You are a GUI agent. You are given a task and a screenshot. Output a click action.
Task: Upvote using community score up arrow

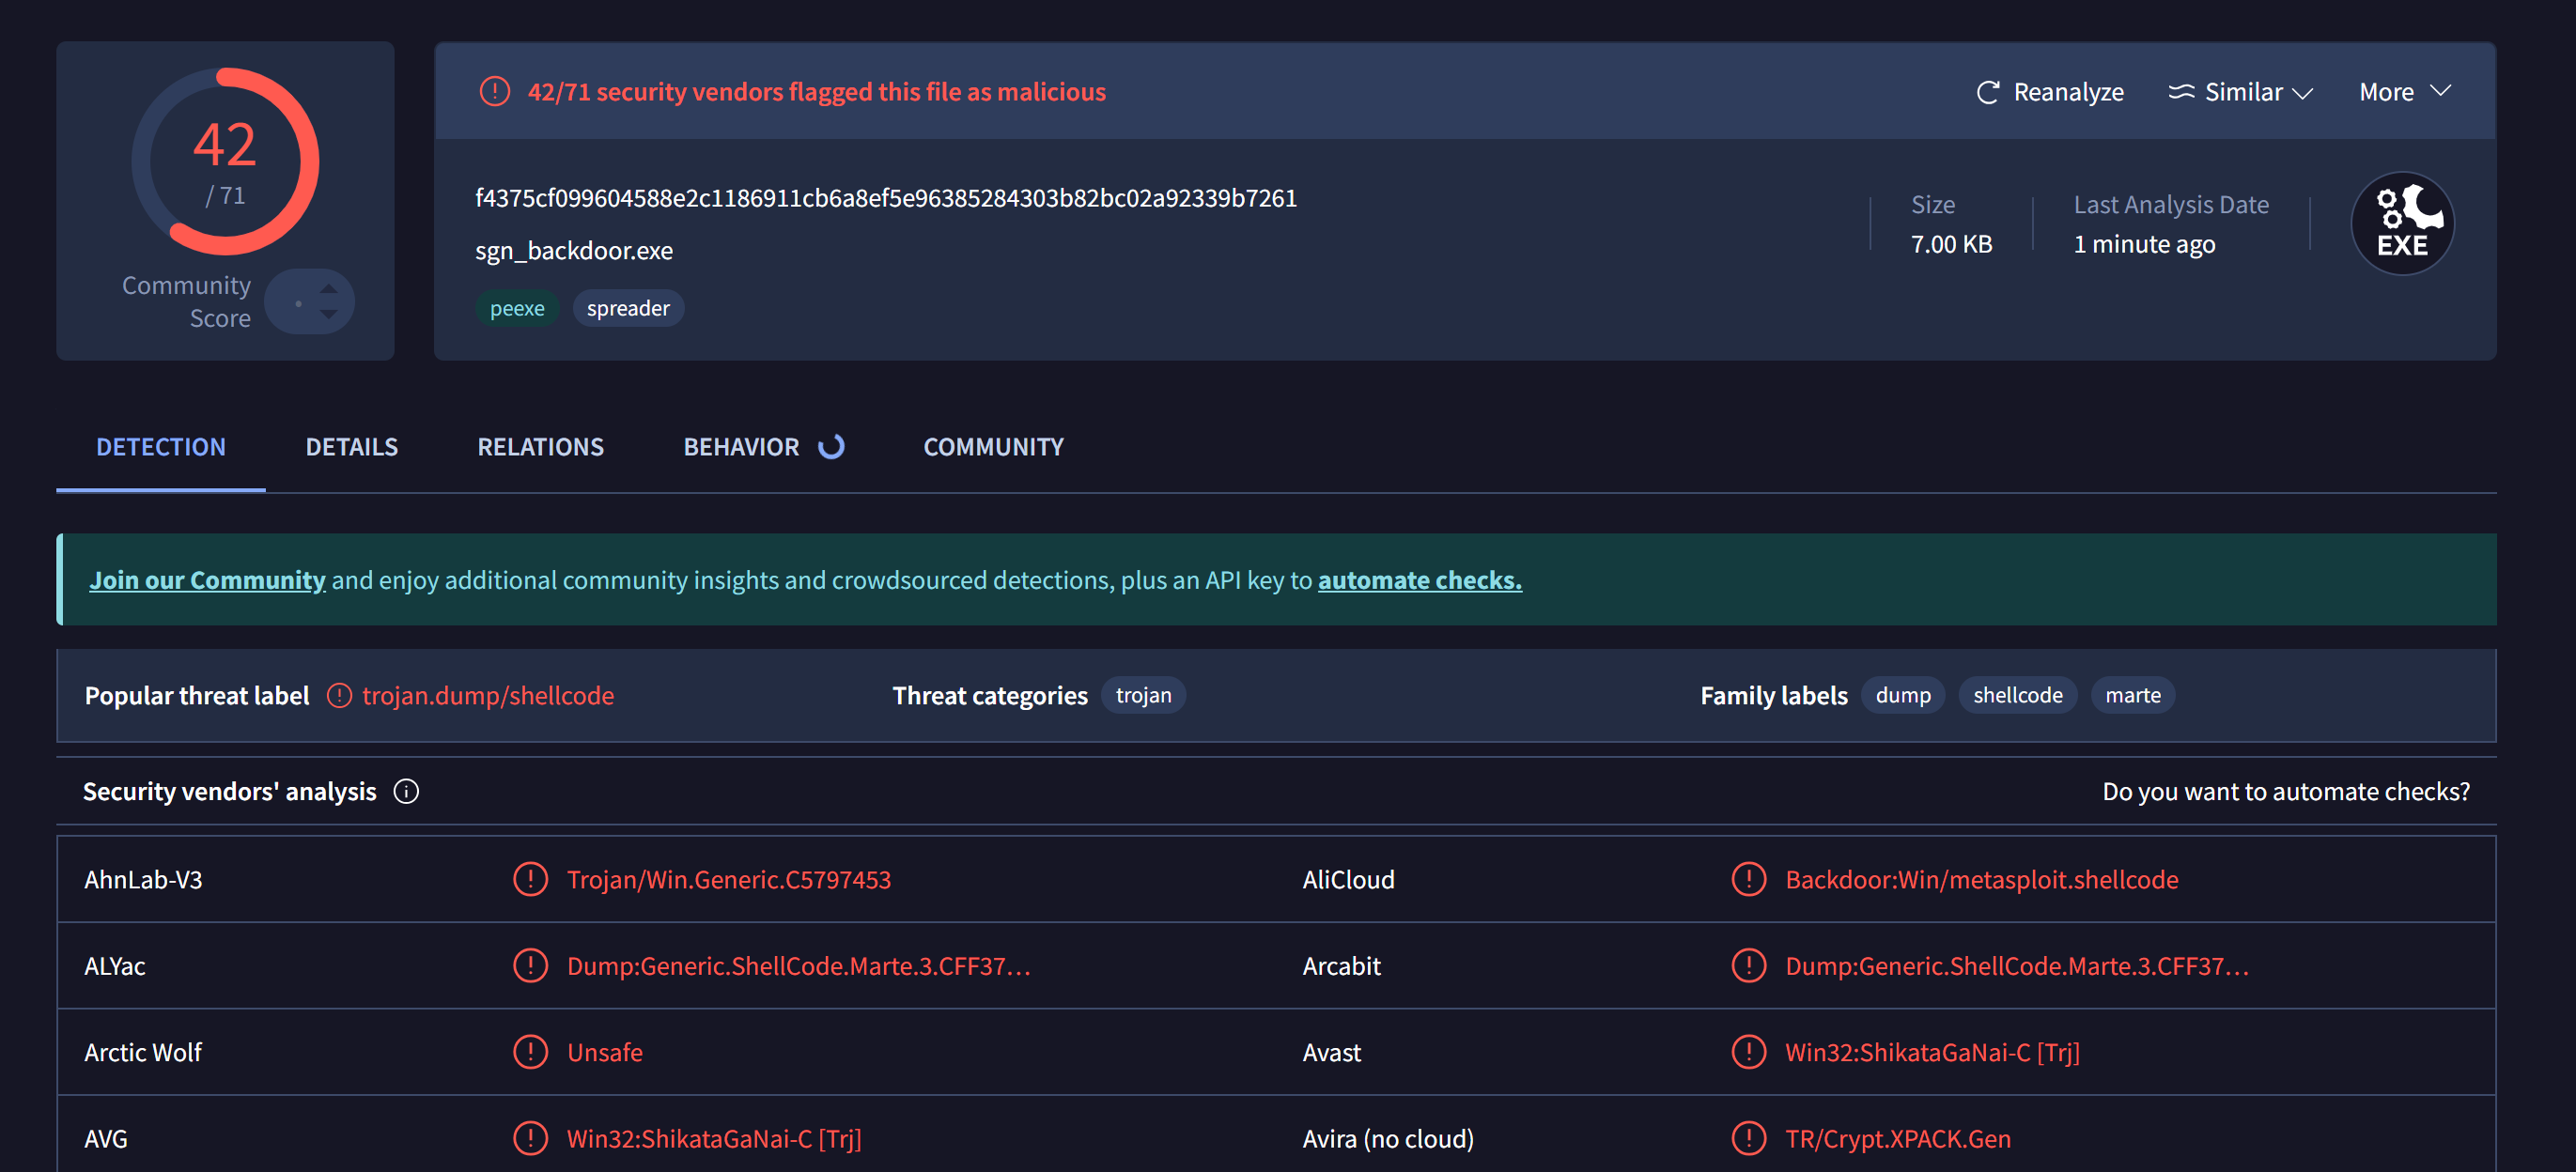coord(329,288)
